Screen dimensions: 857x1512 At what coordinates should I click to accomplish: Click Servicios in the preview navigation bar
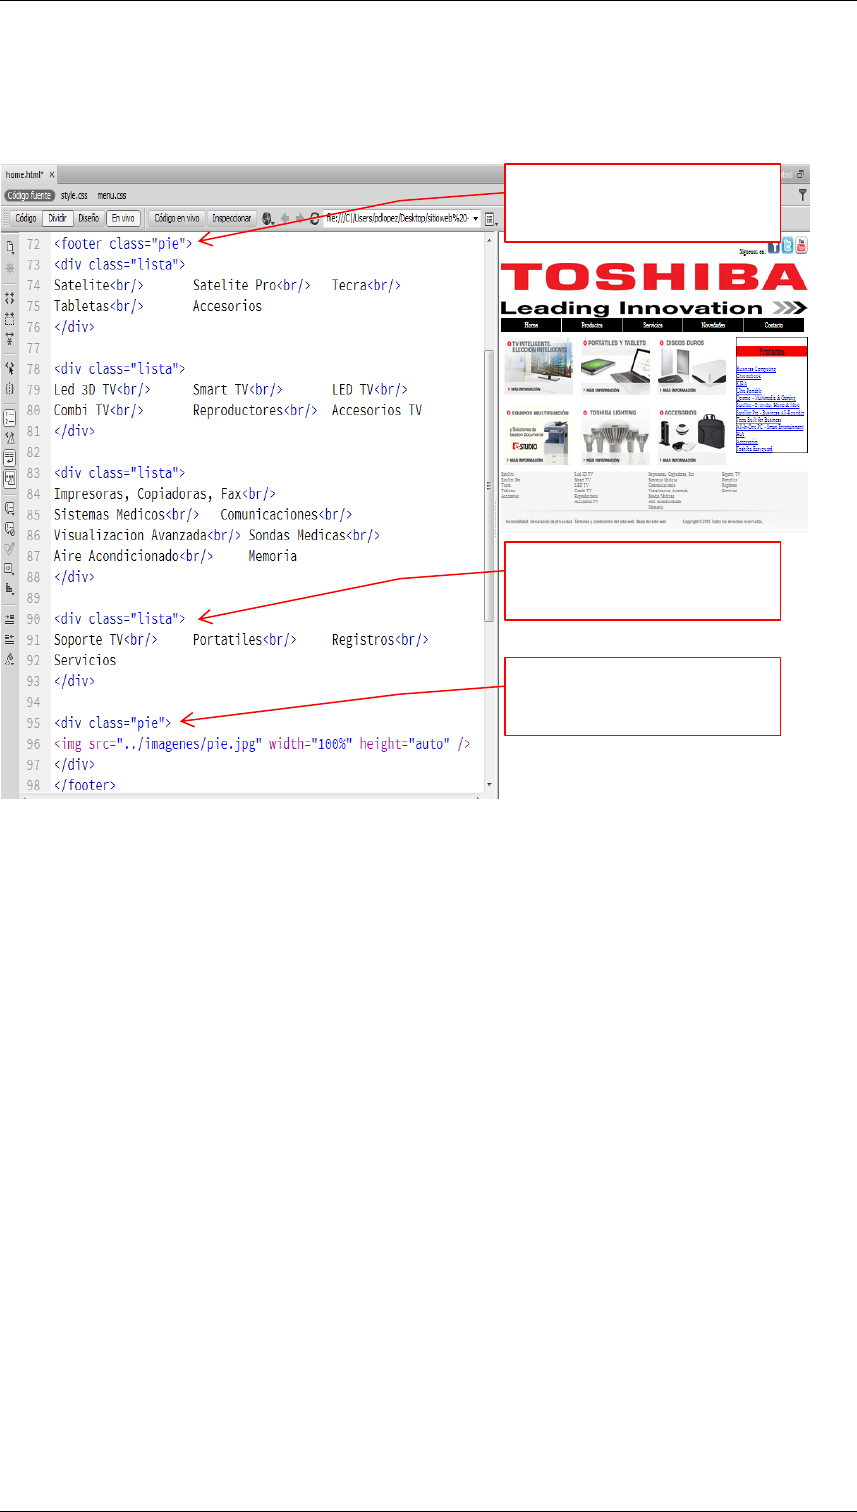pyautogui.click(x=652, y=325)
